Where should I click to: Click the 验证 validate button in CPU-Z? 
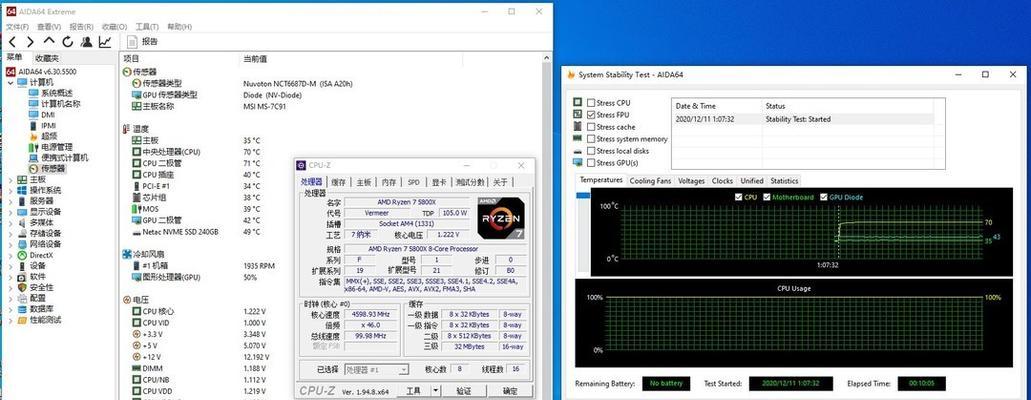point(464,391)
